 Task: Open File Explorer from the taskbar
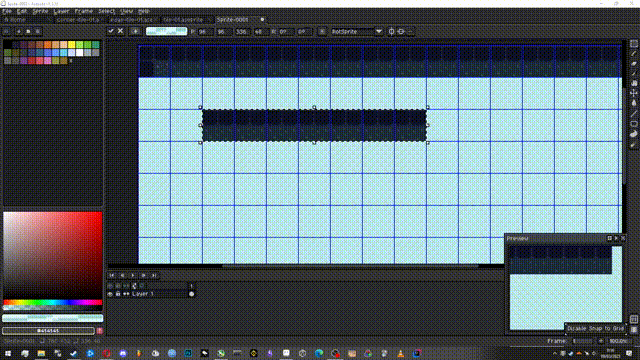coord(41,353)
